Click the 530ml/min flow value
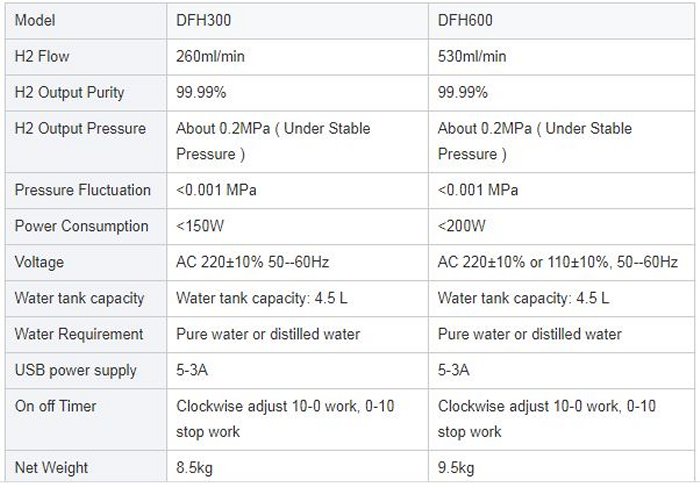The height and width of the screenshot is (488, 700). (x=472, y=57)
